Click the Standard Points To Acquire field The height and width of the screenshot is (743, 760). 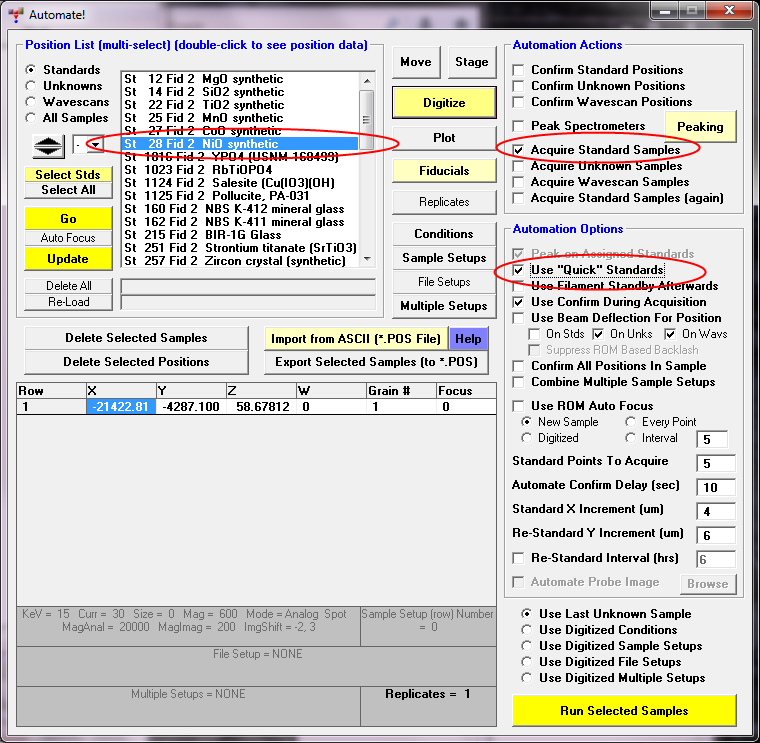715,463
